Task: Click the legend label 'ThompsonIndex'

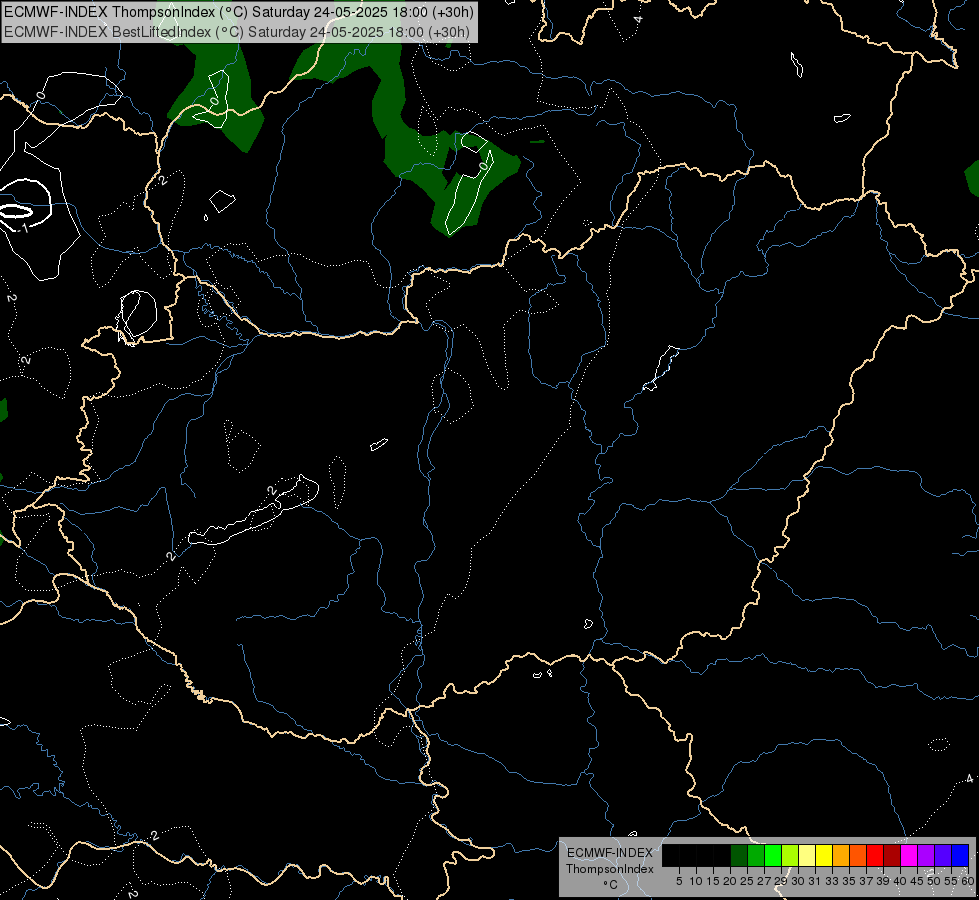Action: click(609, 869)
